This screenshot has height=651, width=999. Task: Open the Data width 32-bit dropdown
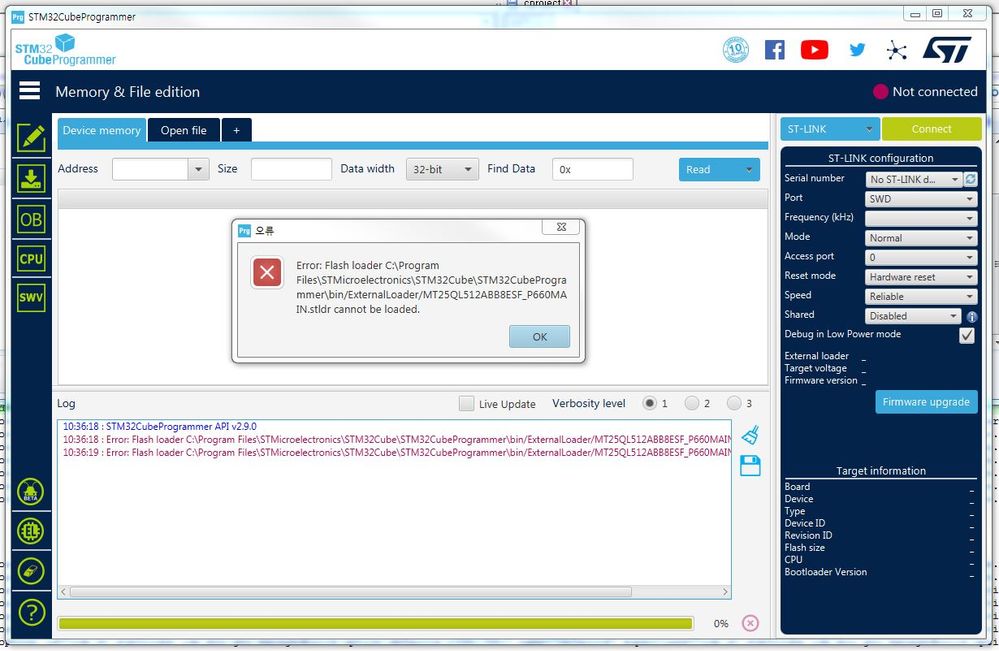point(442,169)
